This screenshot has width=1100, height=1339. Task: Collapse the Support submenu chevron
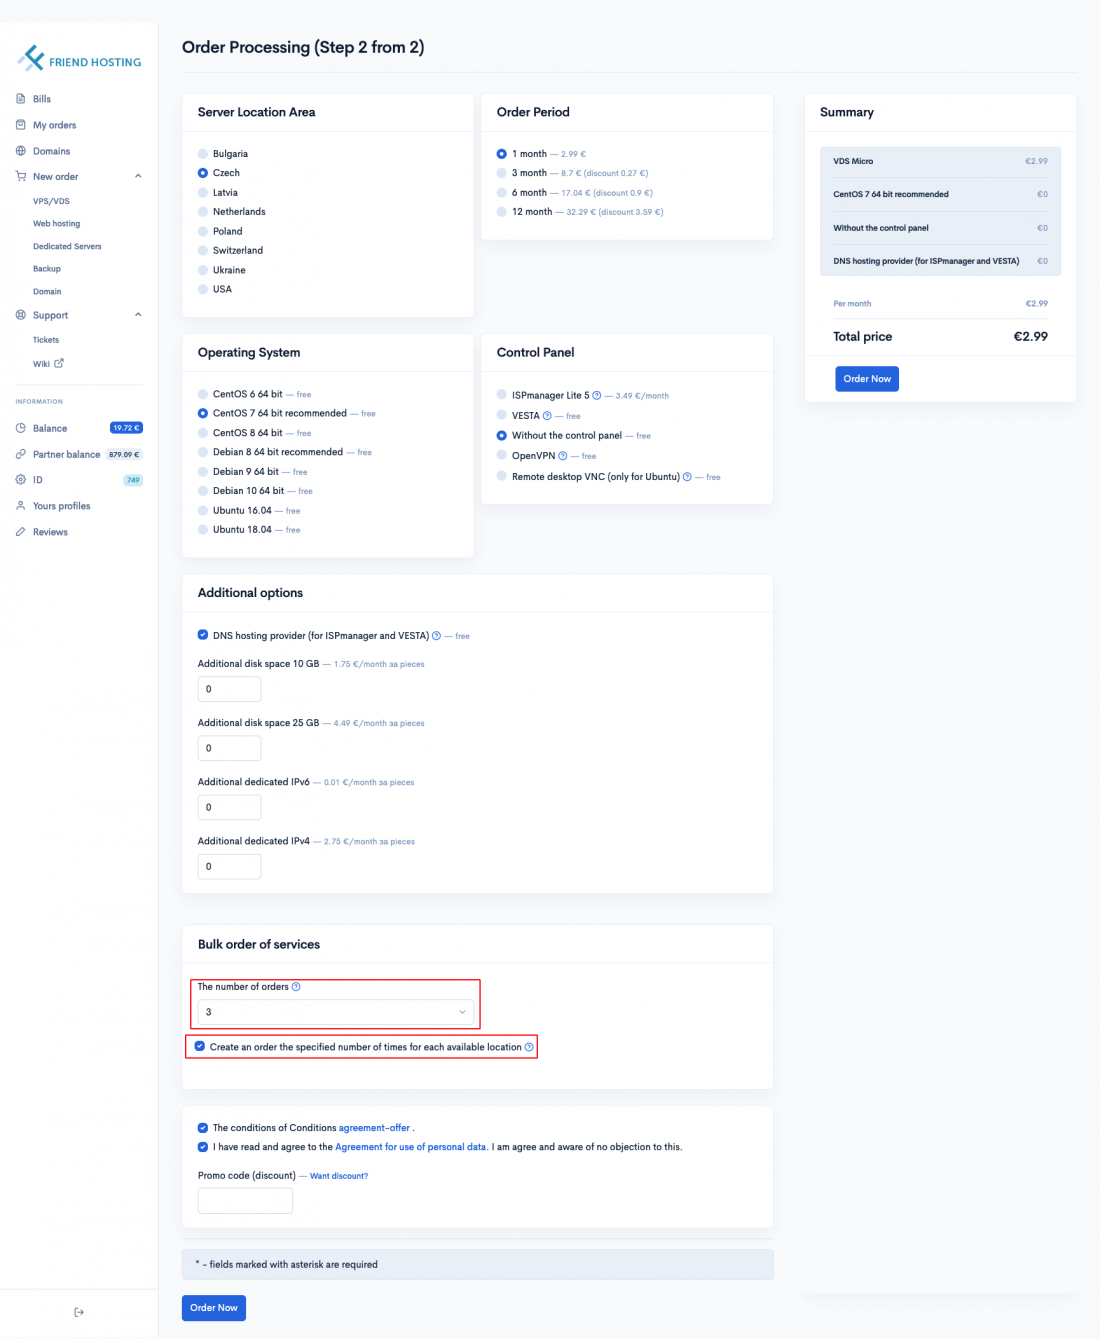pyautogui.click(x=138, y=315)
